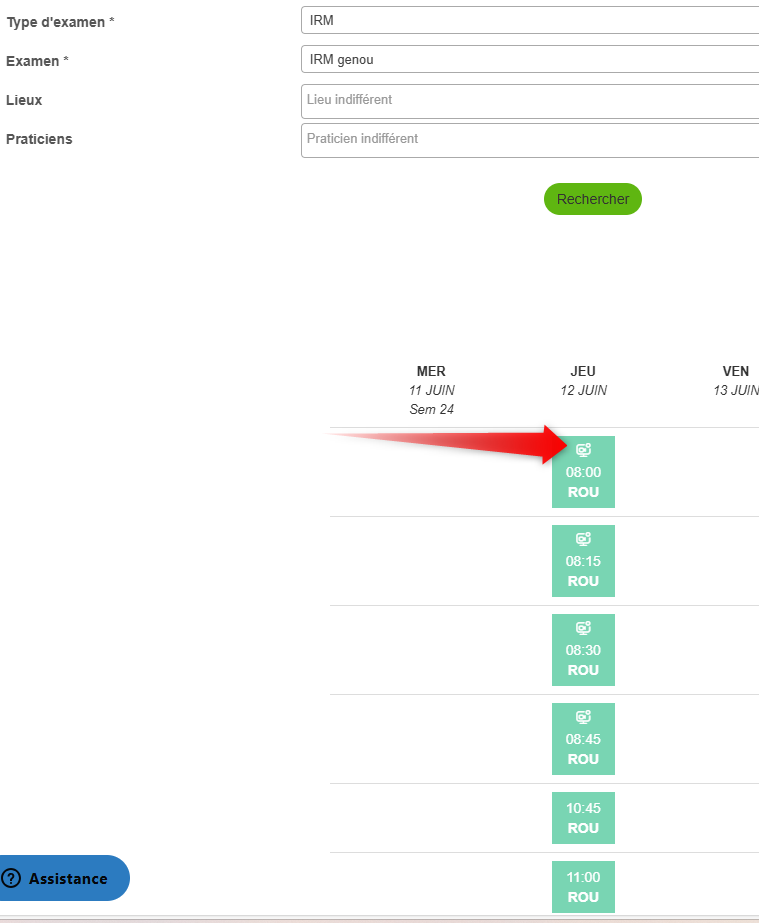Screen dimensions: 759x923
Task: Open the Examen IRM genou dropdown
Action: point(530,59)
